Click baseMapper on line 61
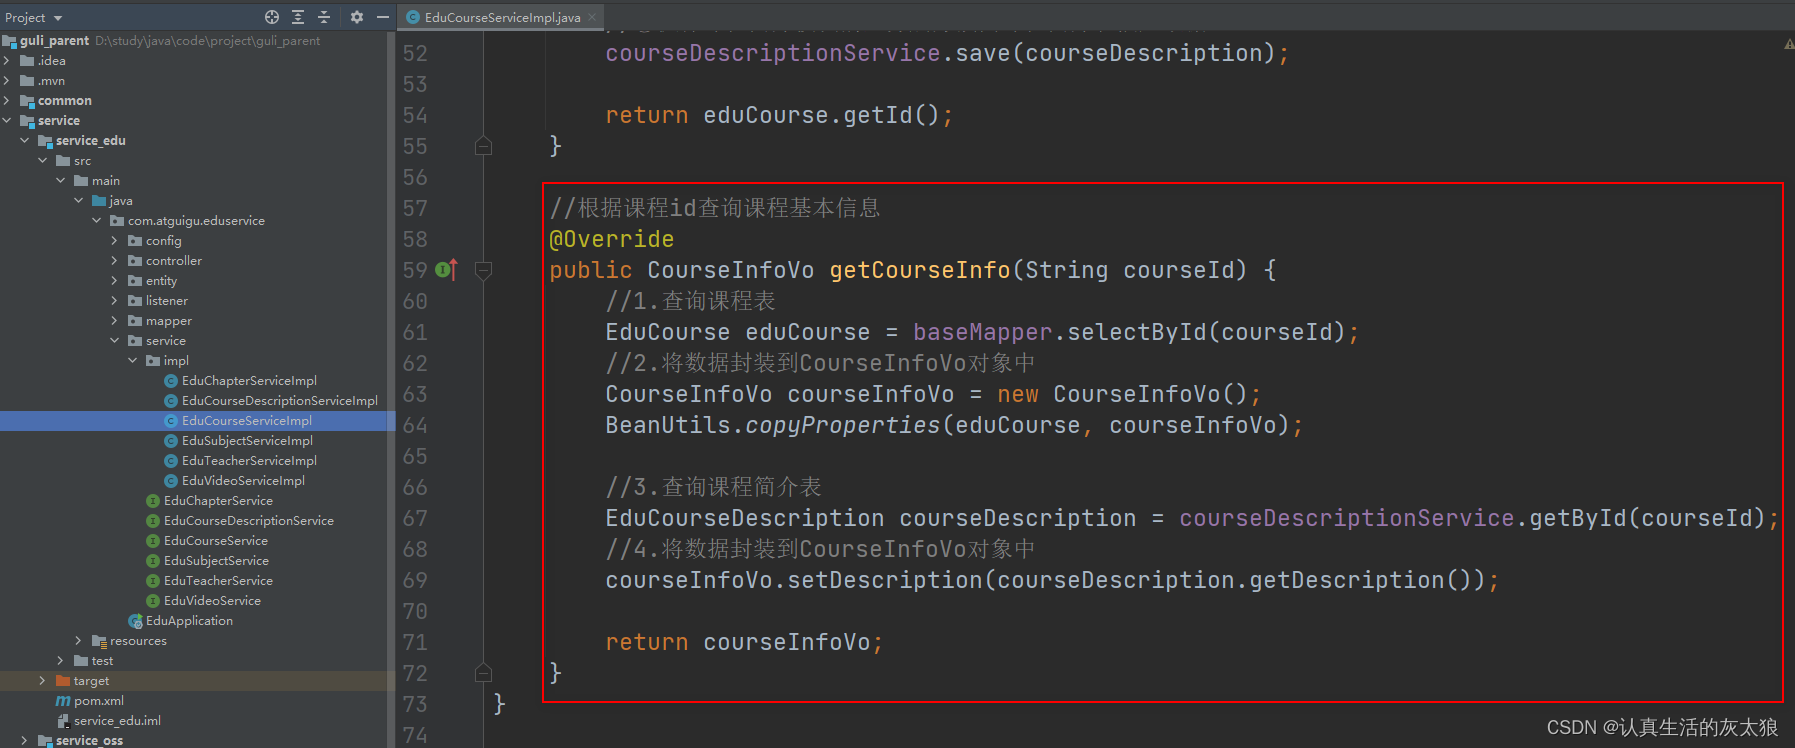The image size is (1795, 748). pos(982,332)
